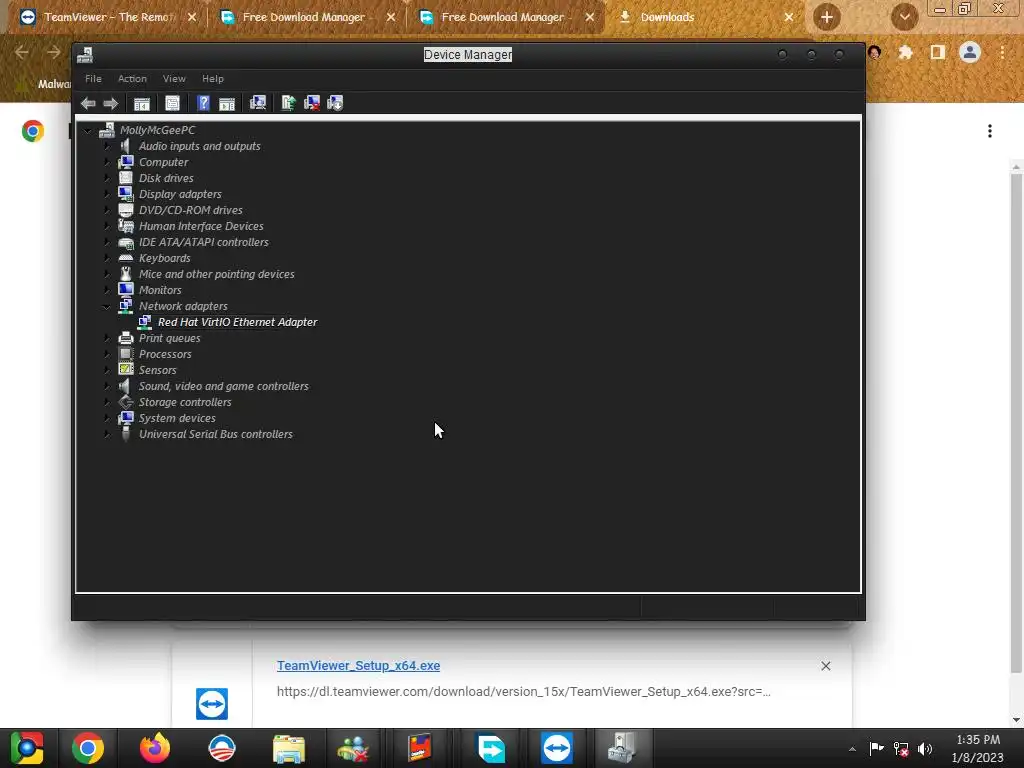Image resolution: width=1024 pixels, height=768 pixels.
Task: Click the volume speaker tray icon
Action: click(x=924, y=749)
